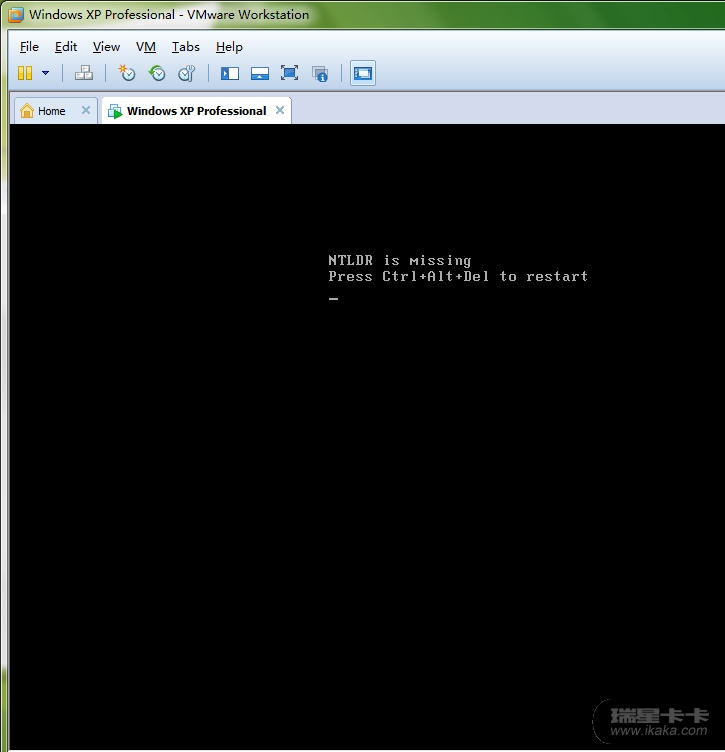Viewport: 725px width, 752px height.
Task: Click the Send Ctrl+Alt+Del toolbar icon
Action: click(x=84, y=73)
